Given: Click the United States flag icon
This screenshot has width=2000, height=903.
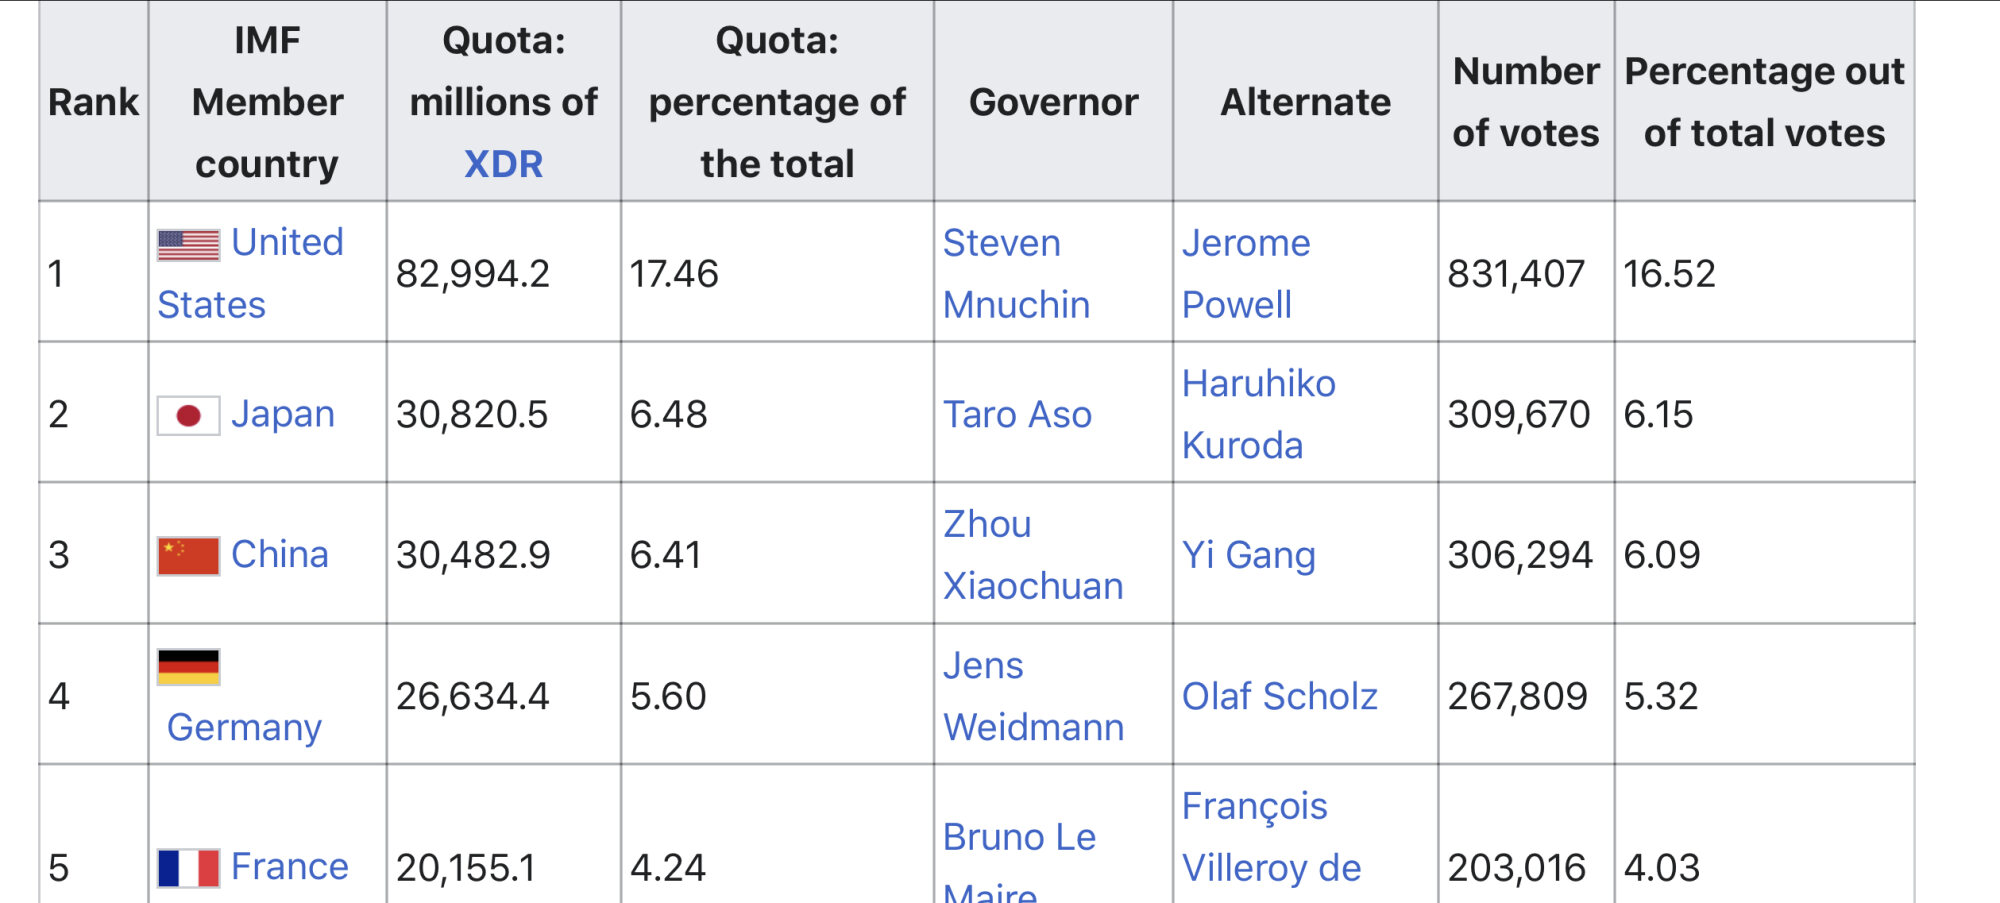Looking at the screenshot, I should (x=188, y=245).
